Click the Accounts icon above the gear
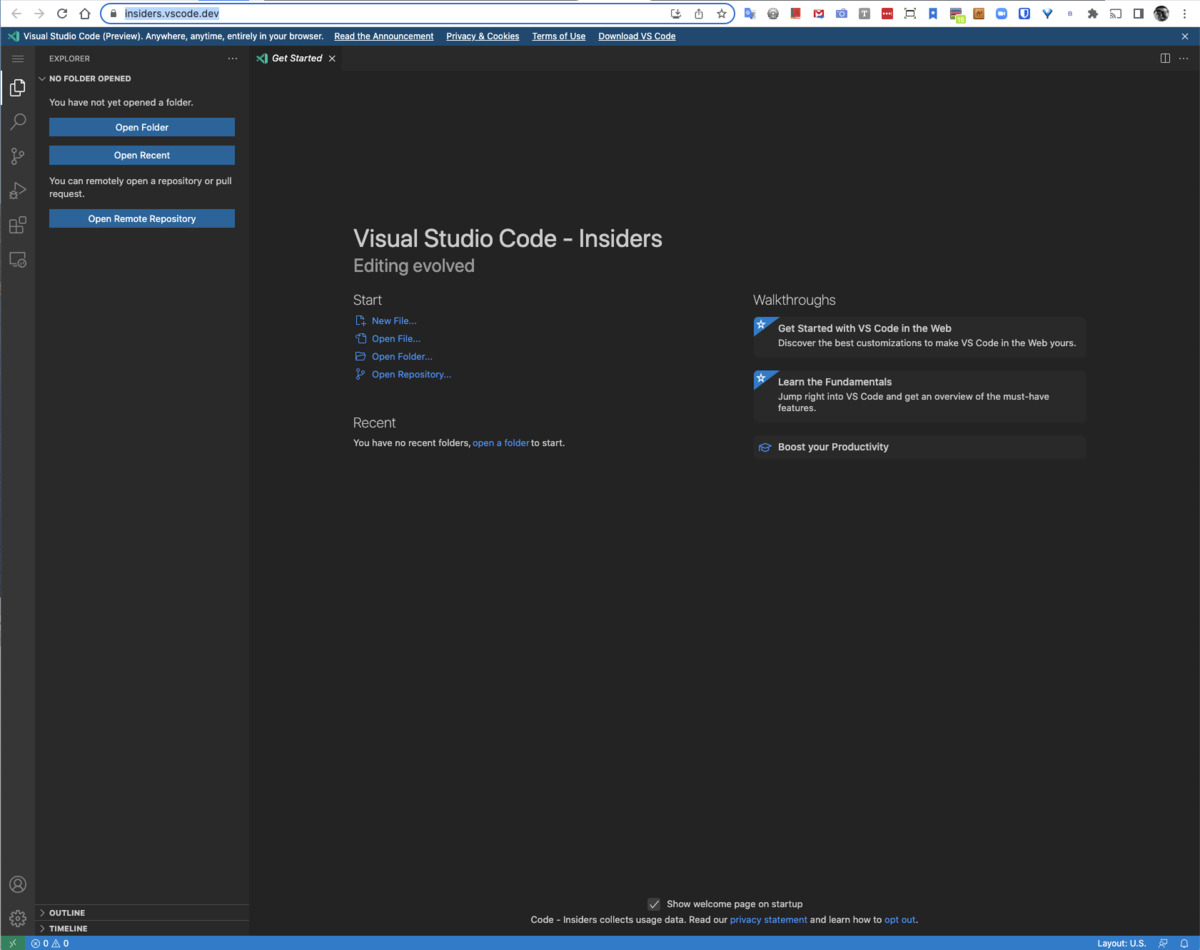This screenshot has width=1200, height=950. (x=17, y=884)
